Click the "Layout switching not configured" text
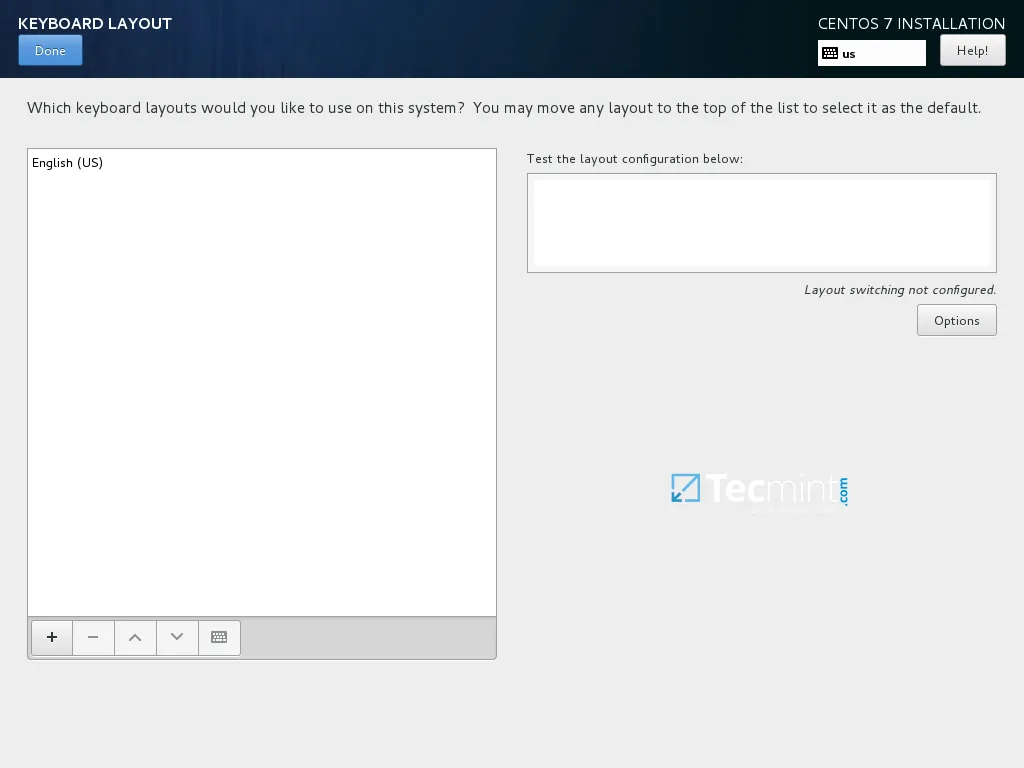This screenshot has width=1024, height=768. 899,290
